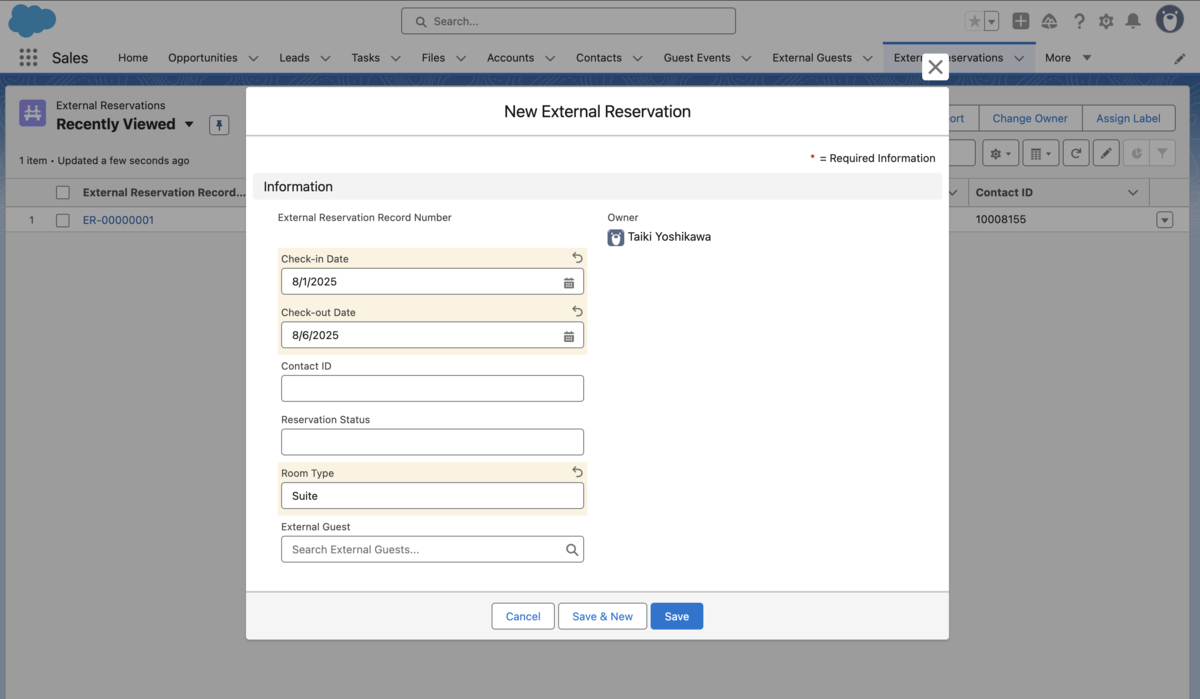The image size is (1200, 699).
Task: Switch to the Opportunities tab
Action: 203,58
